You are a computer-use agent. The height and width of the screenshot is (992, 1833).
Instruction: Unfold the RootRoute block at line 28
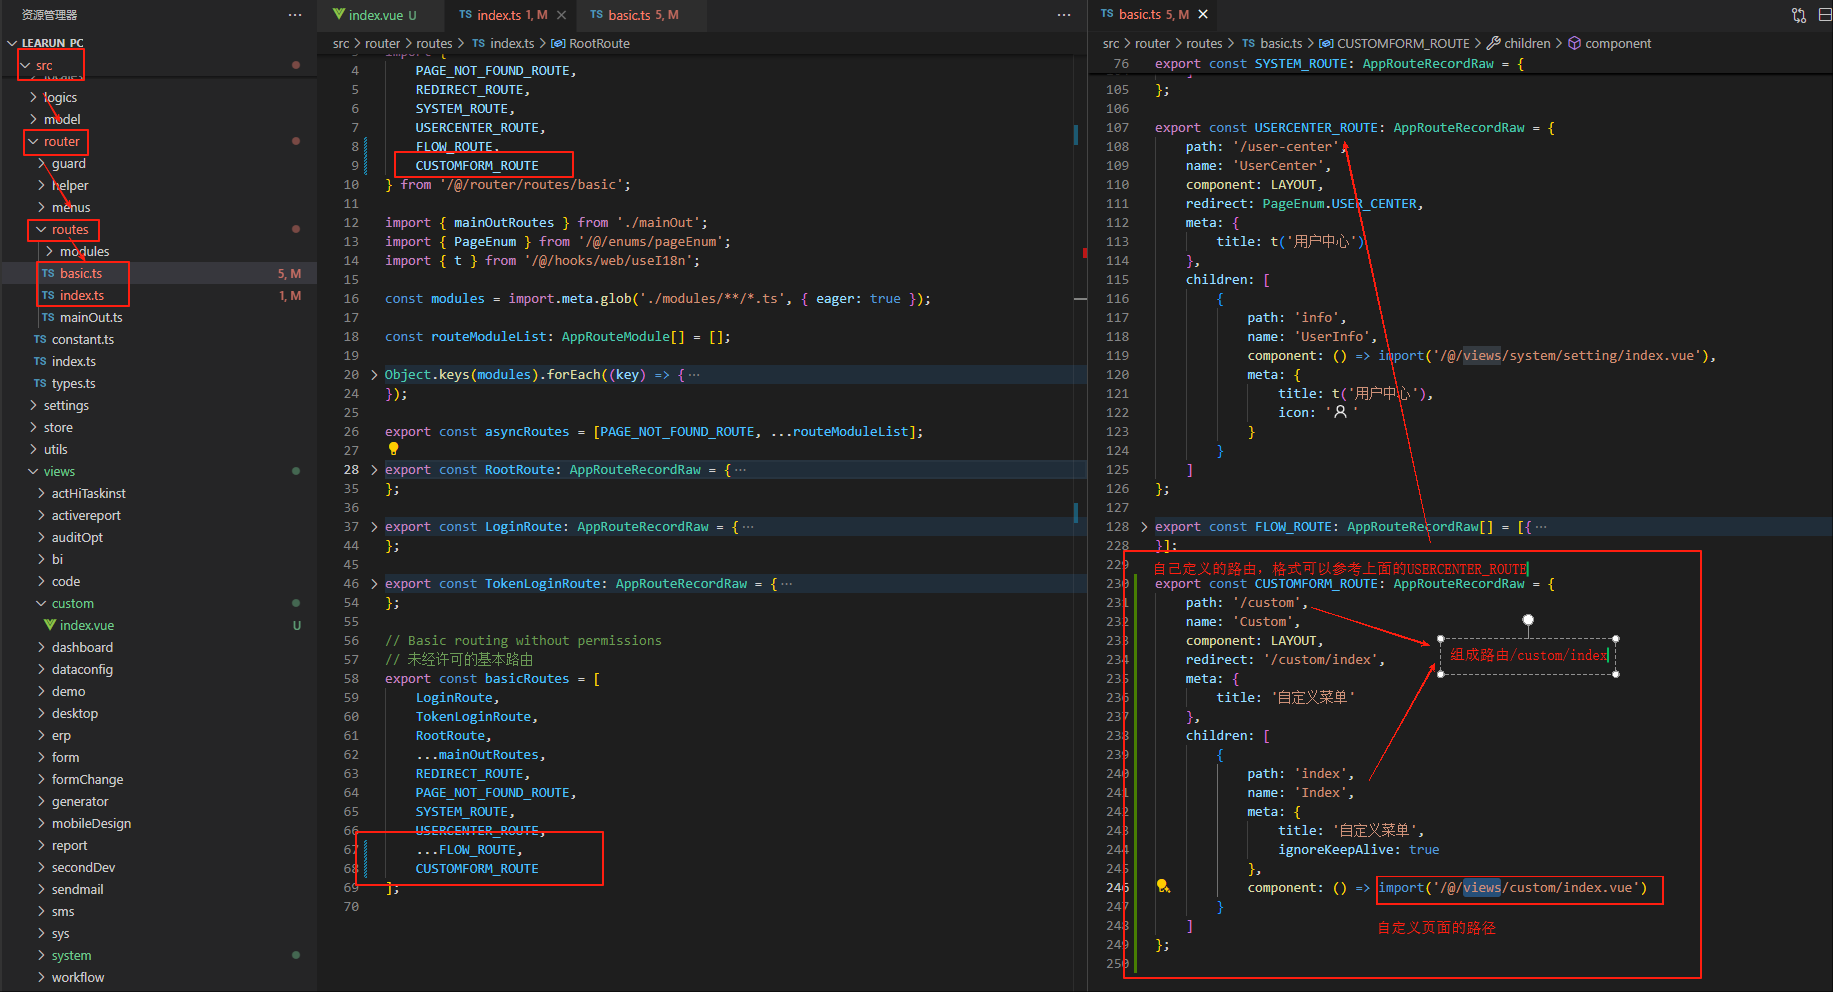point(374,470)
